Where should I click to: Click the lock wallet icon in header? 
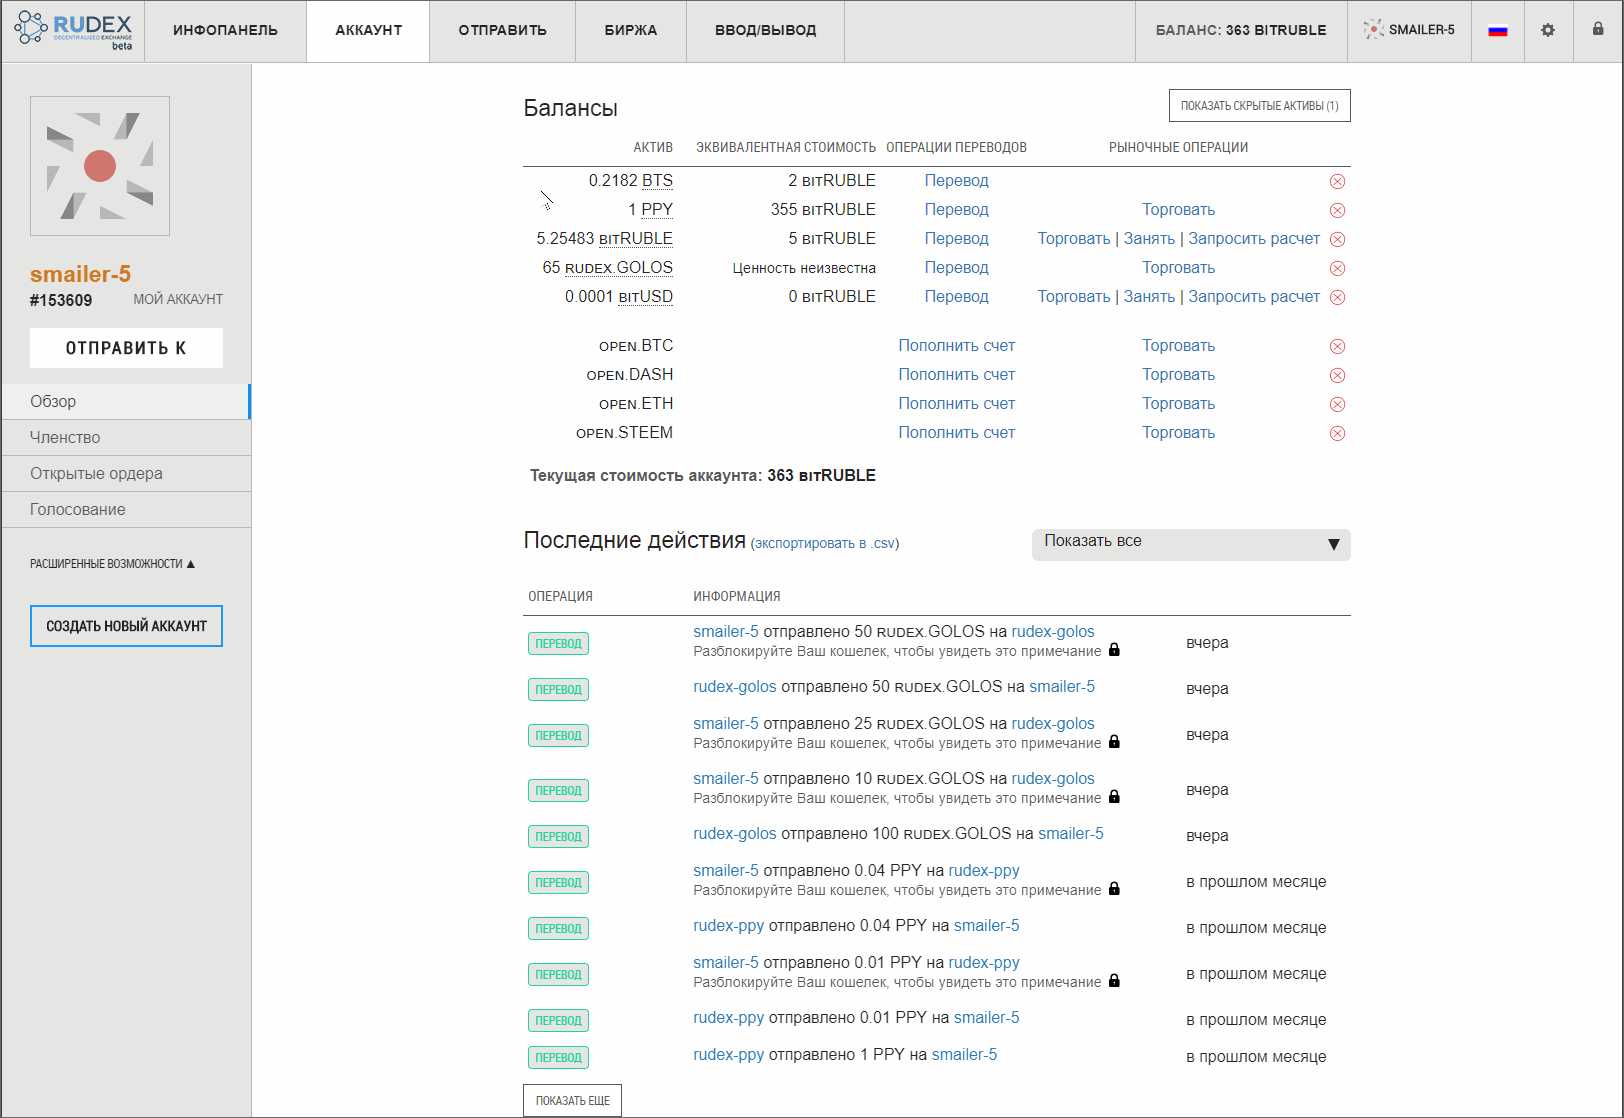tap(1598, 29)
